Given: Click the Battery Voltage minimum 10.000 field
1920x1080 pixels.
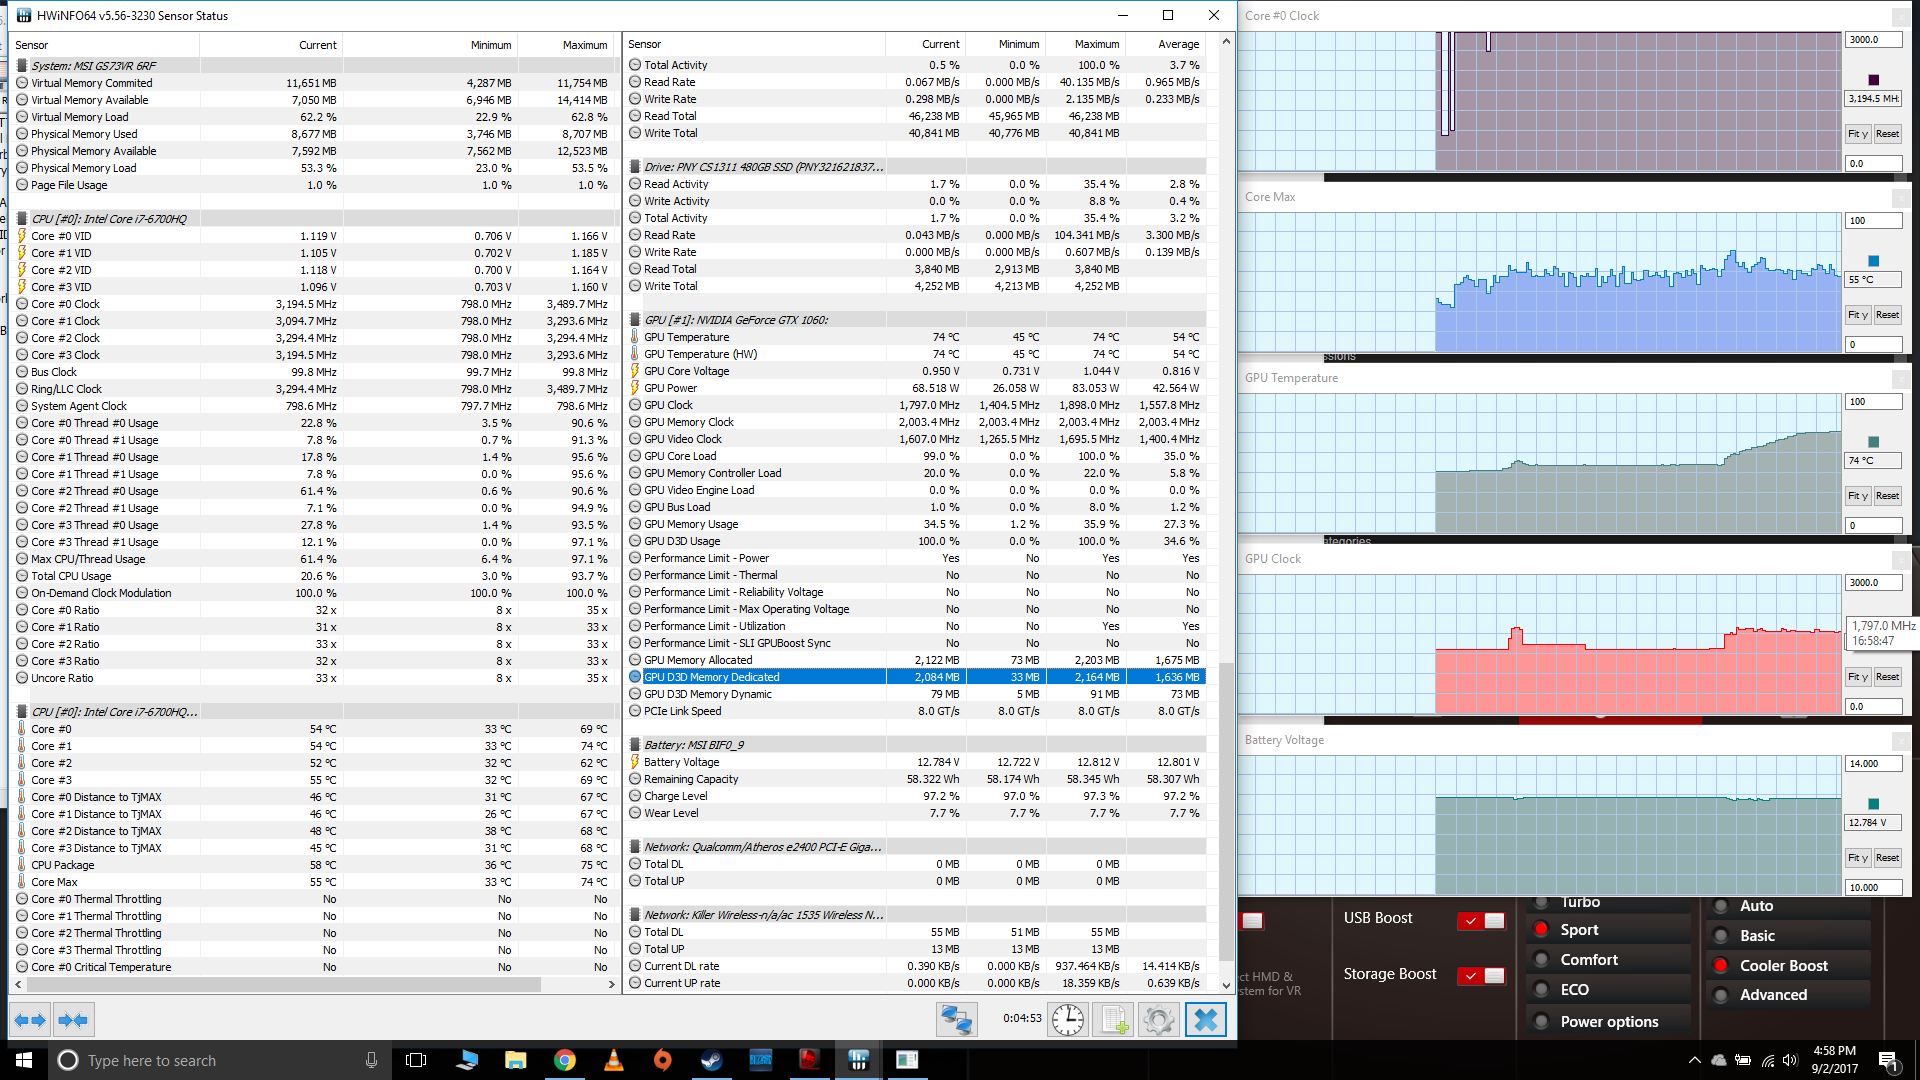Looking at the screenshot, I should click(x=1873, y=888).
